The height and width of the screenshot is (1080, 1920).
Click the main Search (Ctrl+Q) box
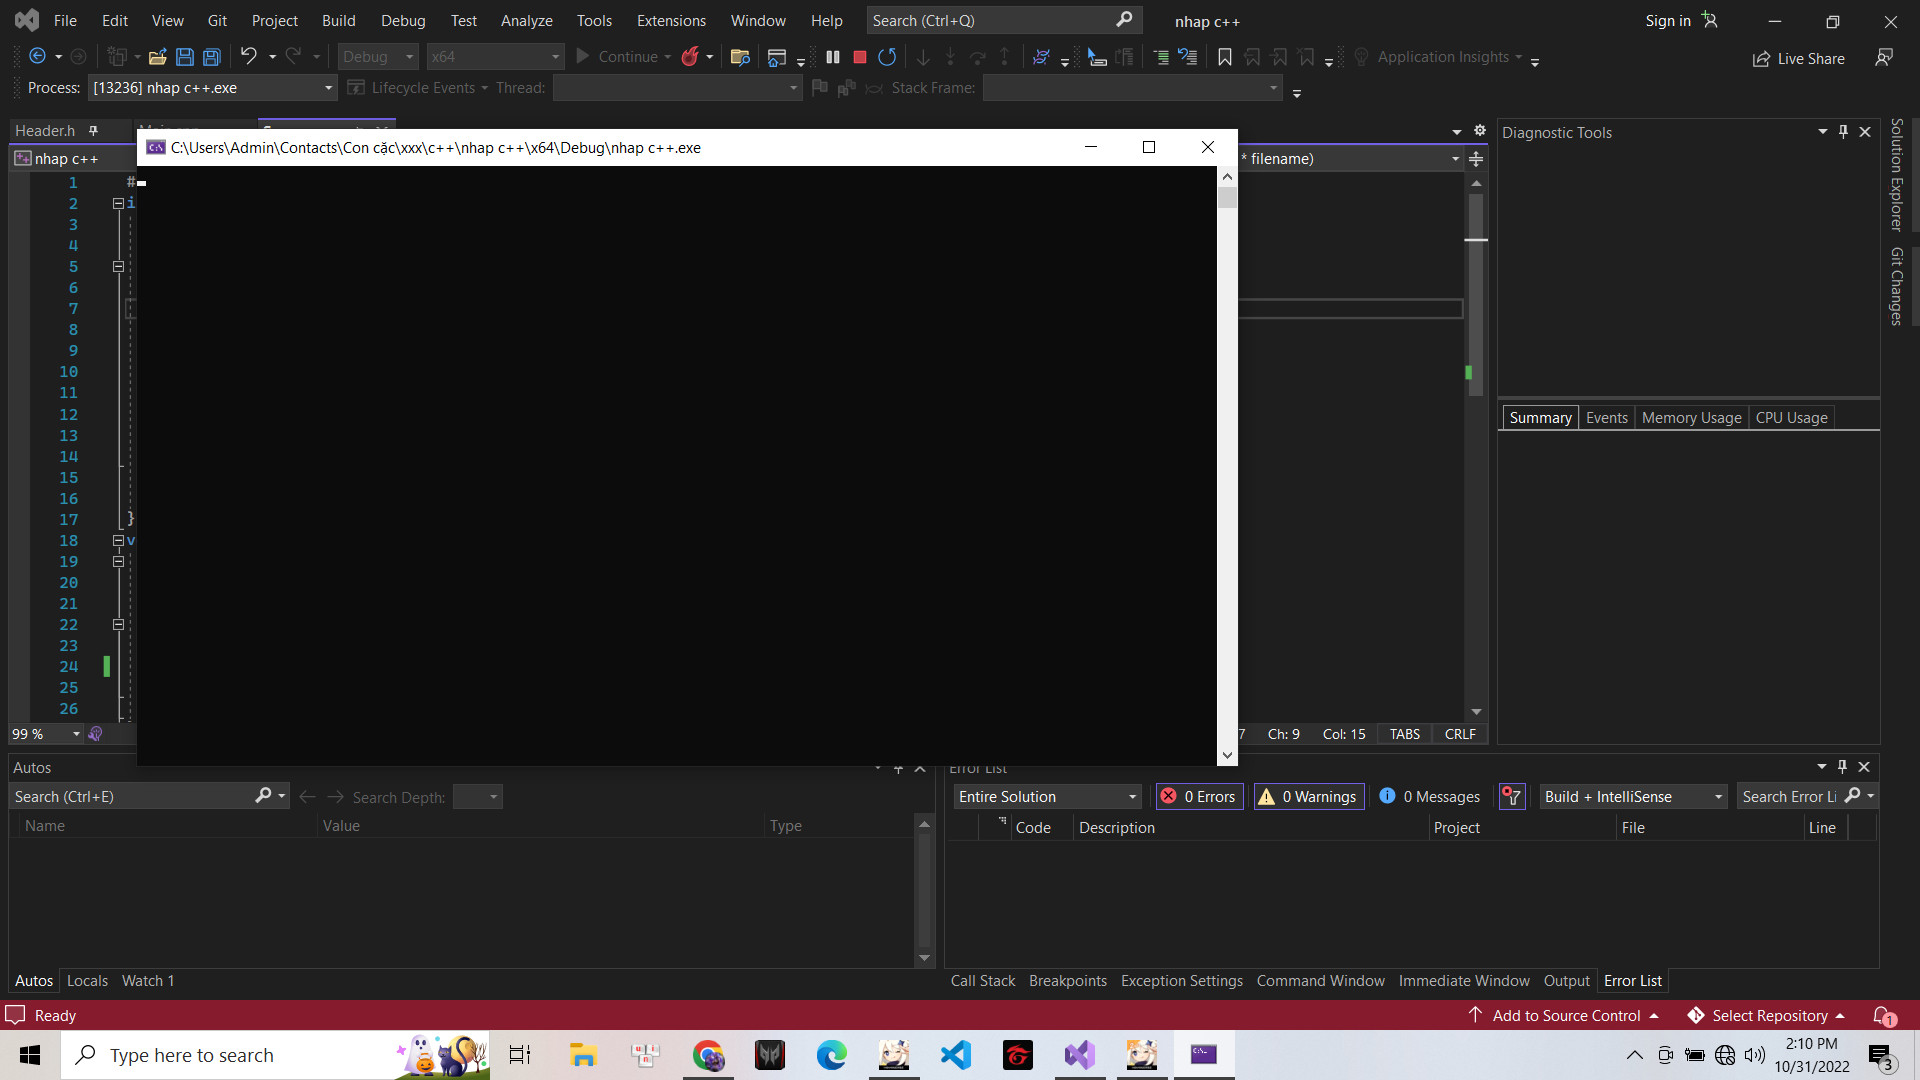coord(1003,20)
